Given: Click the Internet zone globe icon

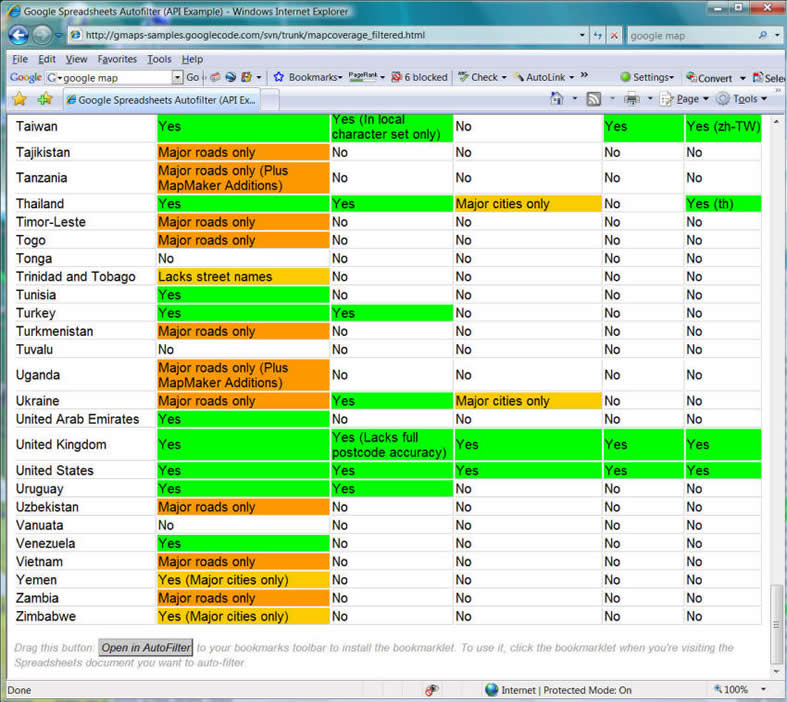Looking at the screenshot, I should [x=492, y=689].
